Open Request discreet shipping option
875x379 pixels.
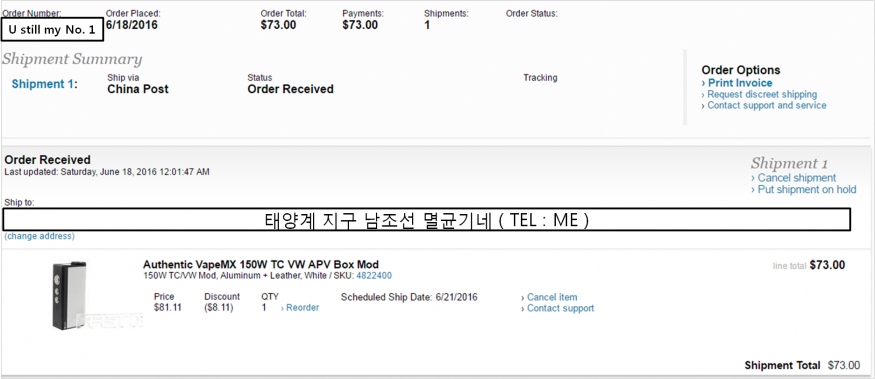coord(759,94)
